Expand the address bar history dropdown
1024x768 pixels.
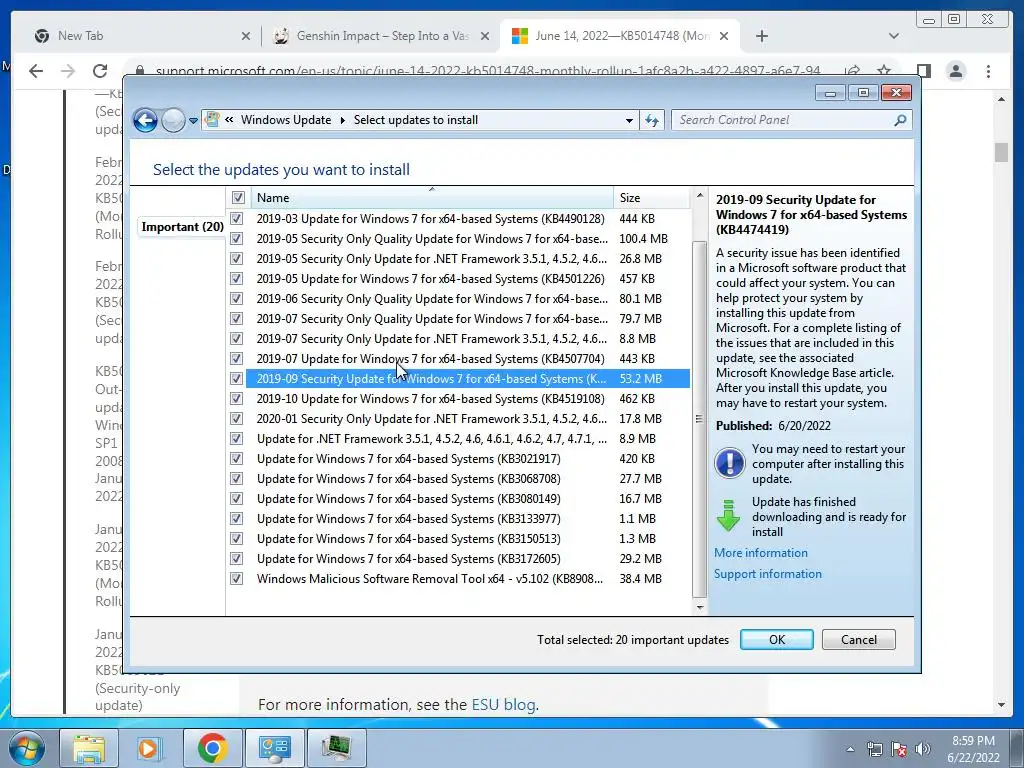[x=629, y=120]
